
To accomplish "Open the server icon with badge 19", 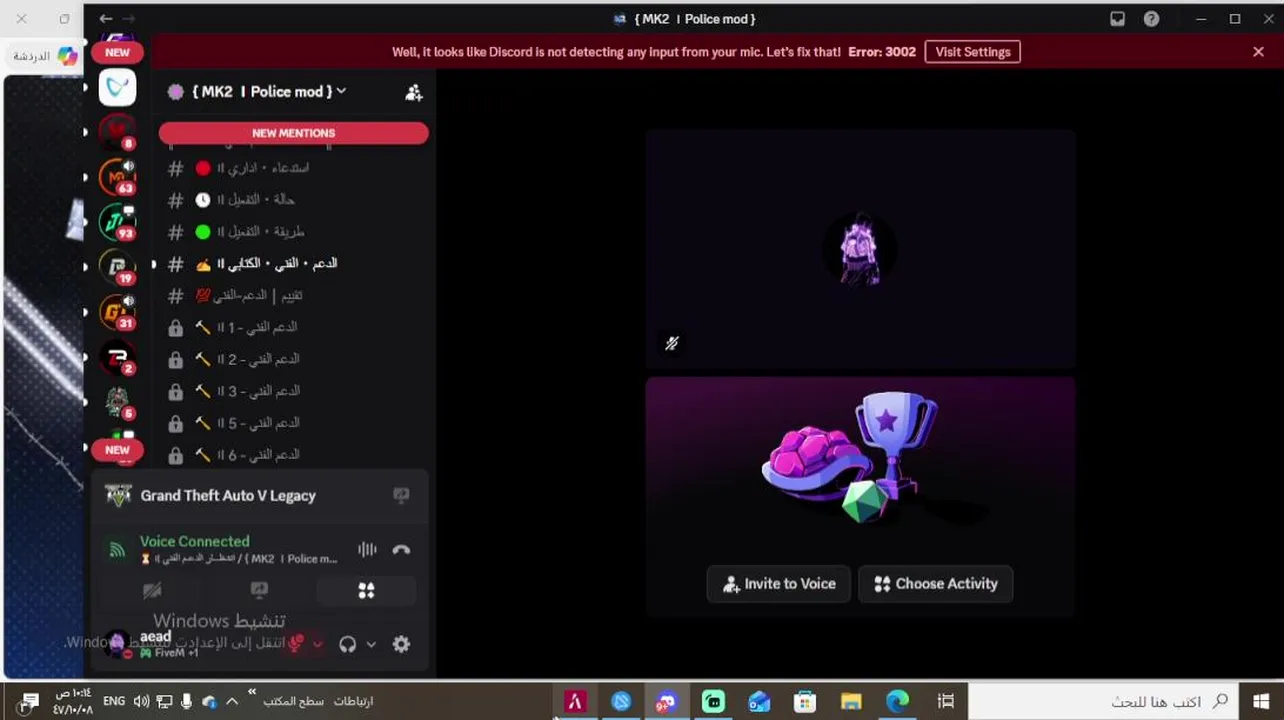I will click(117, 266).
